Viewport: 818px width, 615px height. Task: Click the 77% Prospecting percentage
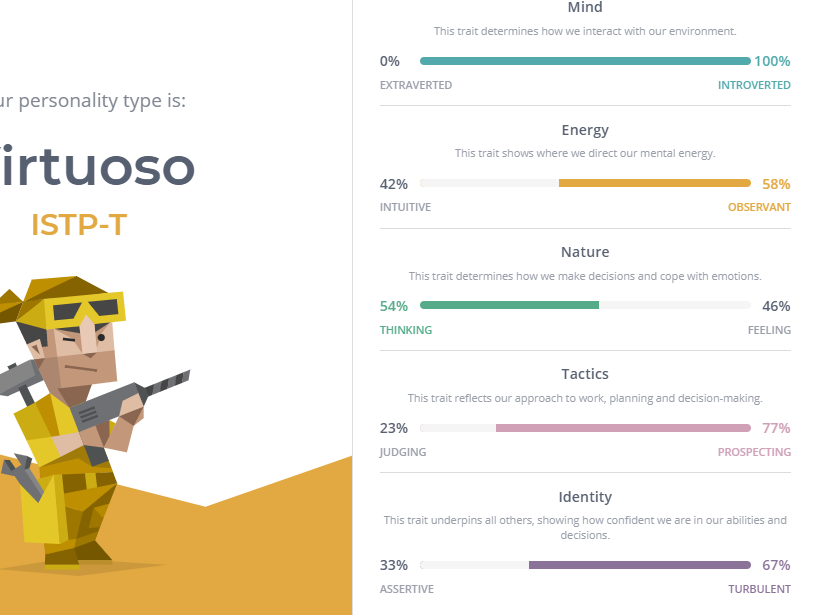(776, 429)
